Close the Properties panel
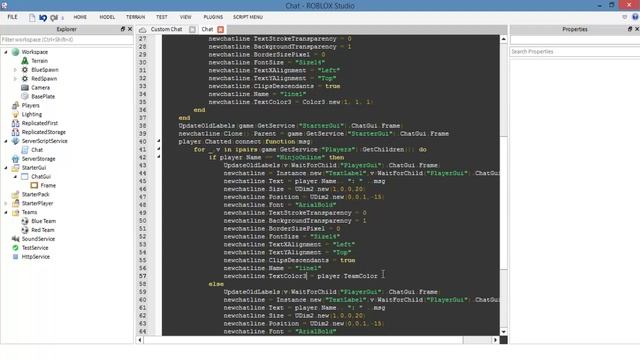Viewport: 640px width, 360px height. click(x=637, y=29)
